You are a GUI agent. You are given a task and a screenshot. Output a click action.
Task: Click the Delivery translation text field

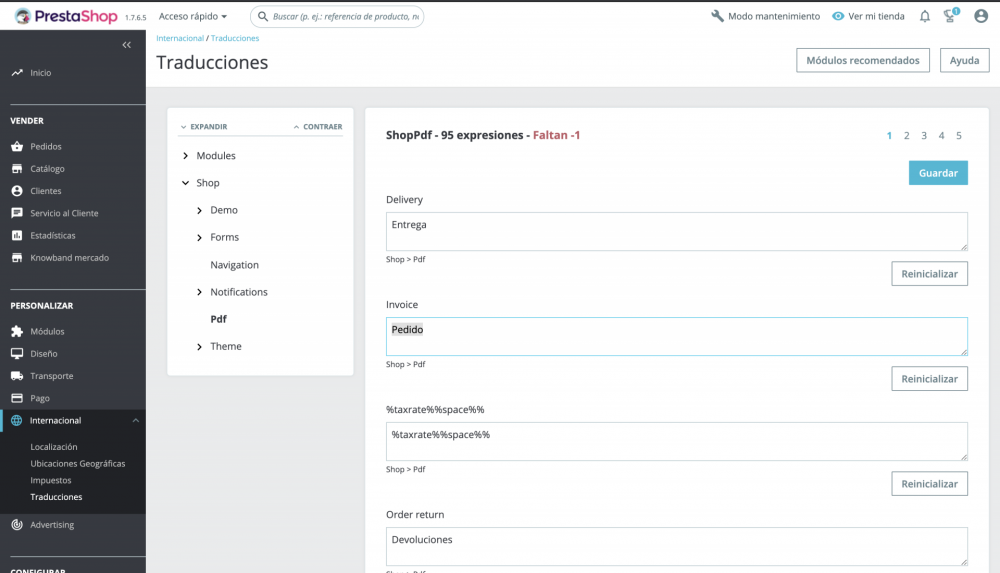tap(676, 231)
